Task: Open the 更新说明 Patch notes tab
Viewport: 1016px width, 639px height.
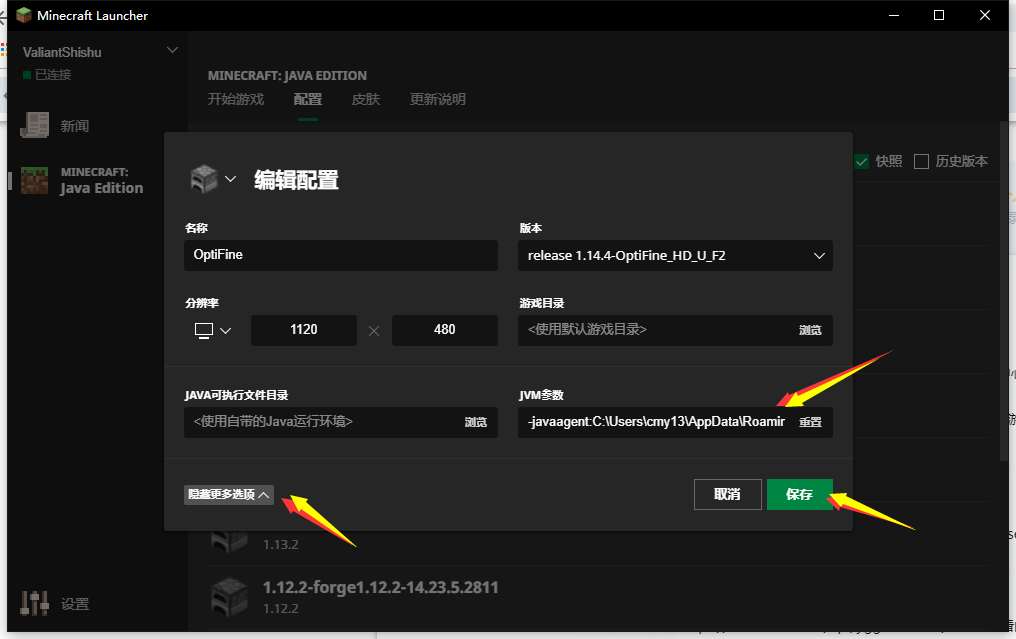Action: (438, 99)
